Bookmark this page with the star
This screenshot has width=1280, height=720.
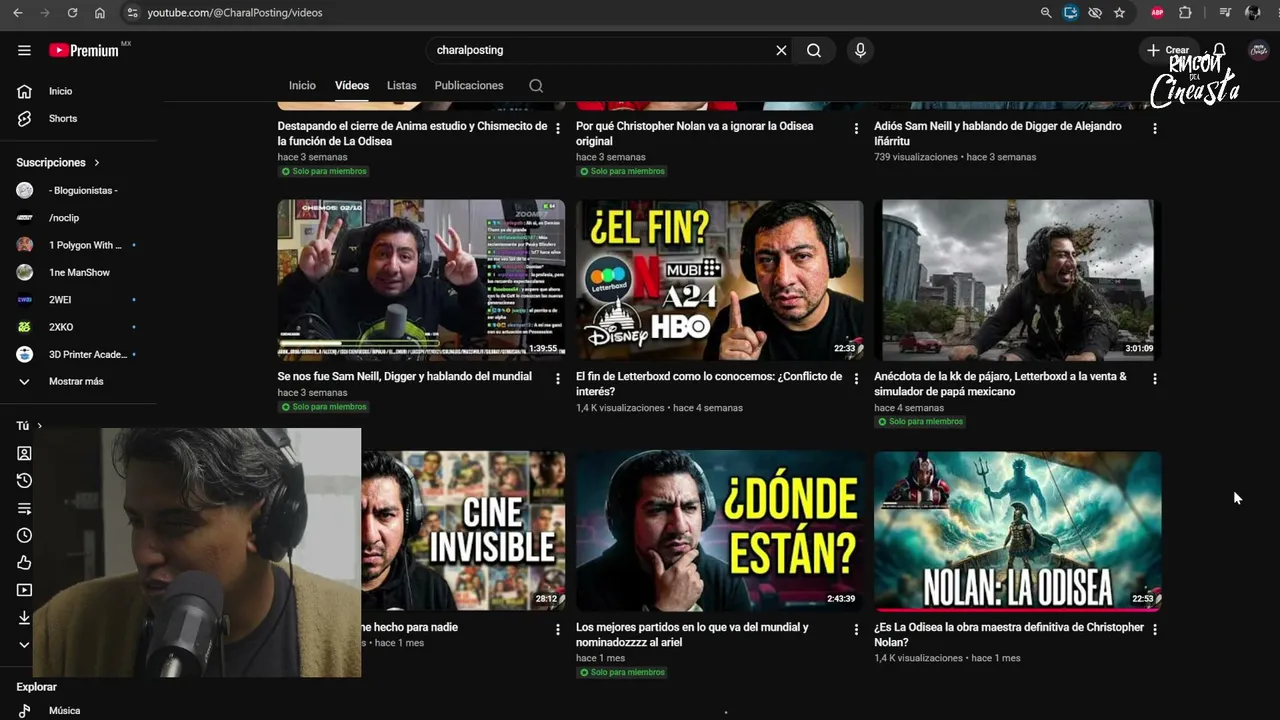[x=1119, y=13]
